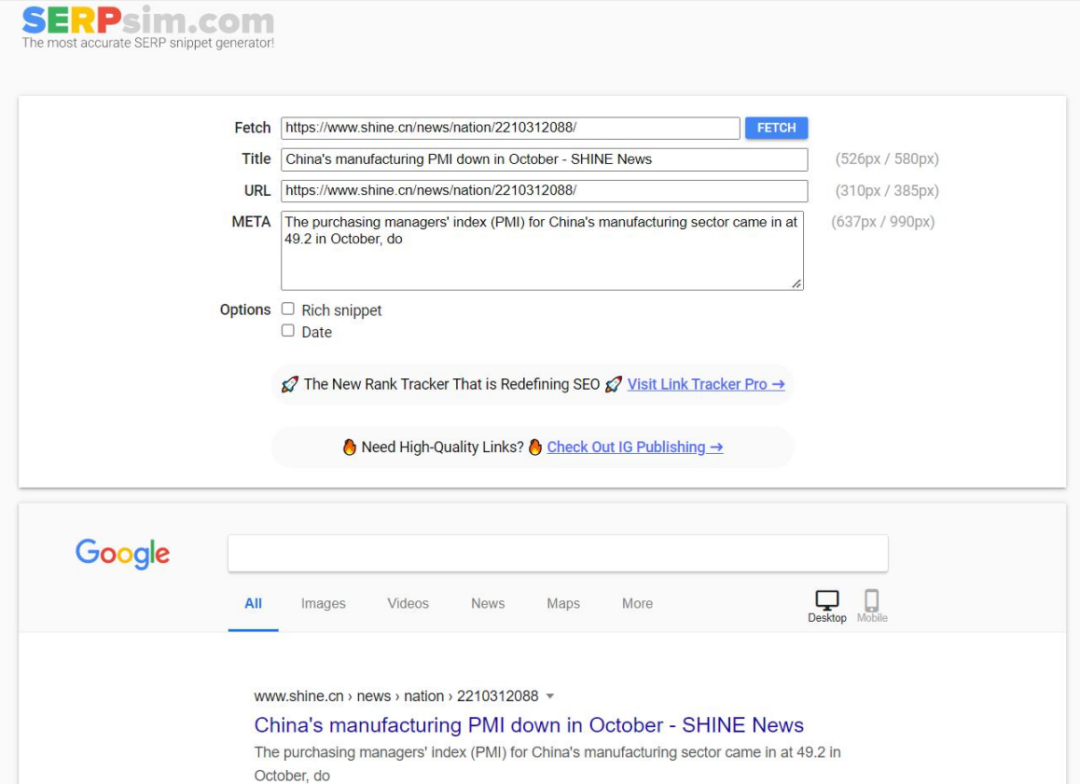This screenshot has height=784, width=1080.
Task: Open the News search tab
Action: (488, 603)
